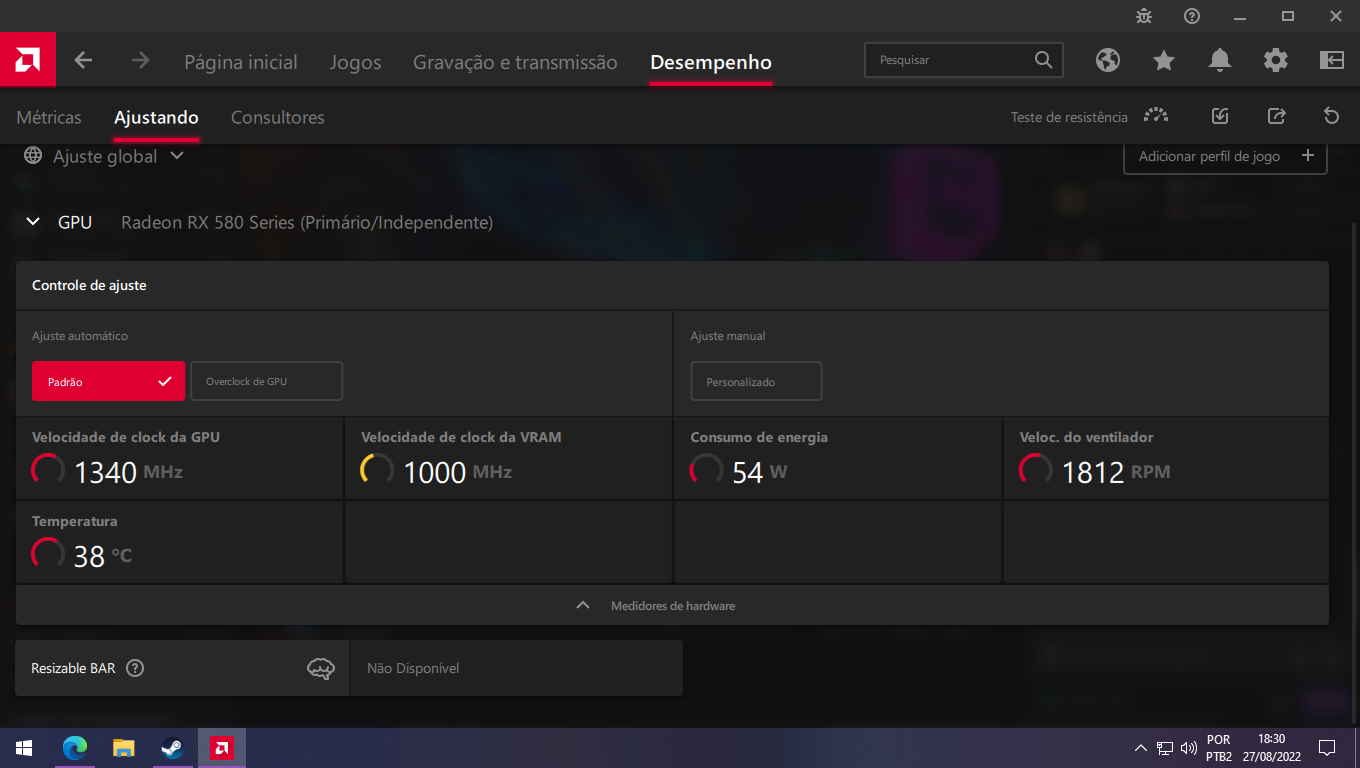Click the AMD logo home icon
1360x768 pixels.
(27, 60)
